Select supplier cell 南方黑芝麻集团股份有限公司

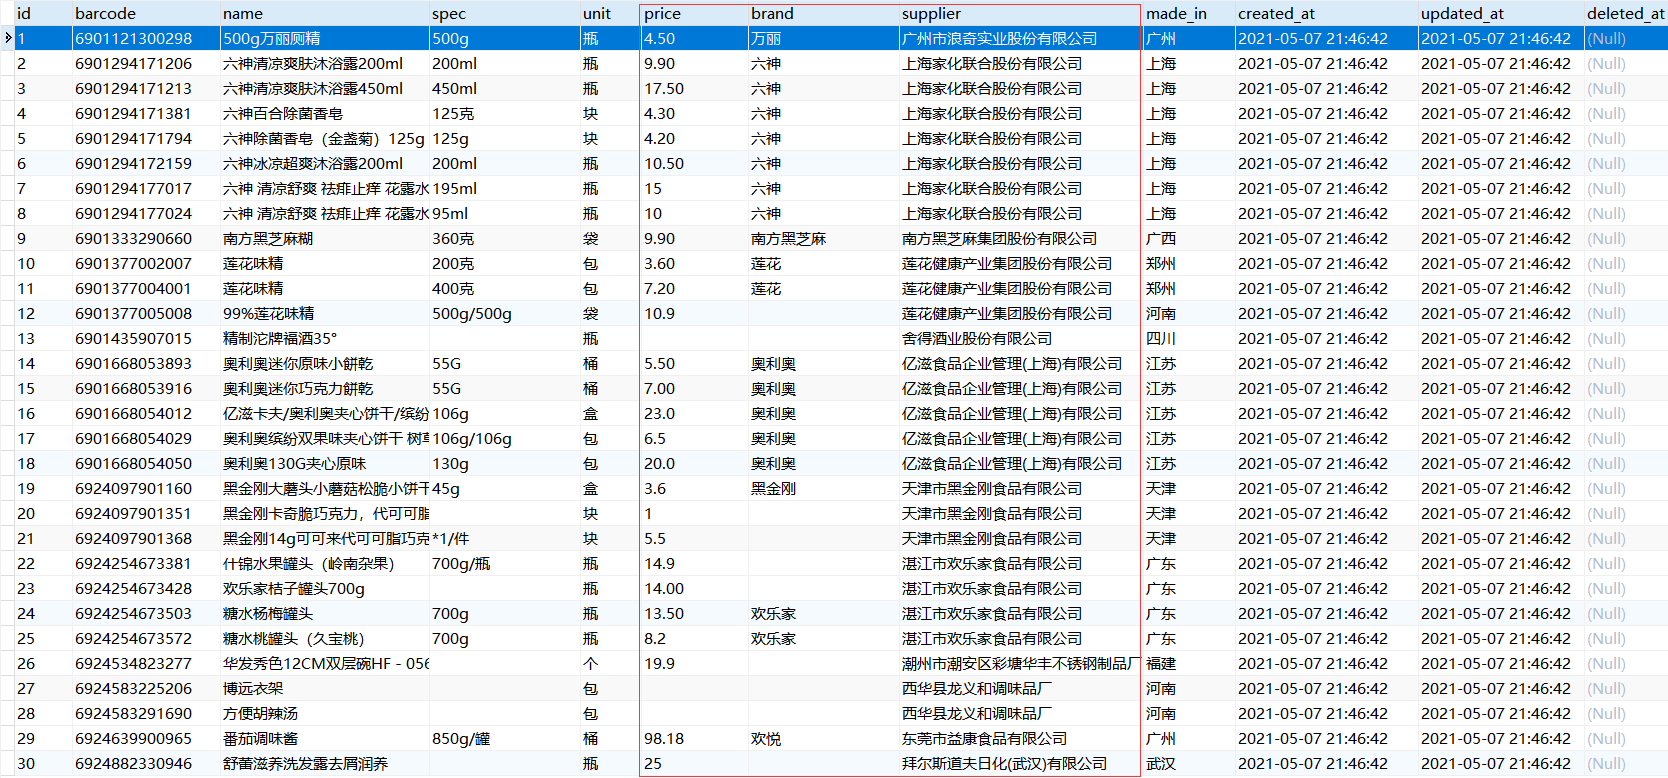(1021, 238)
